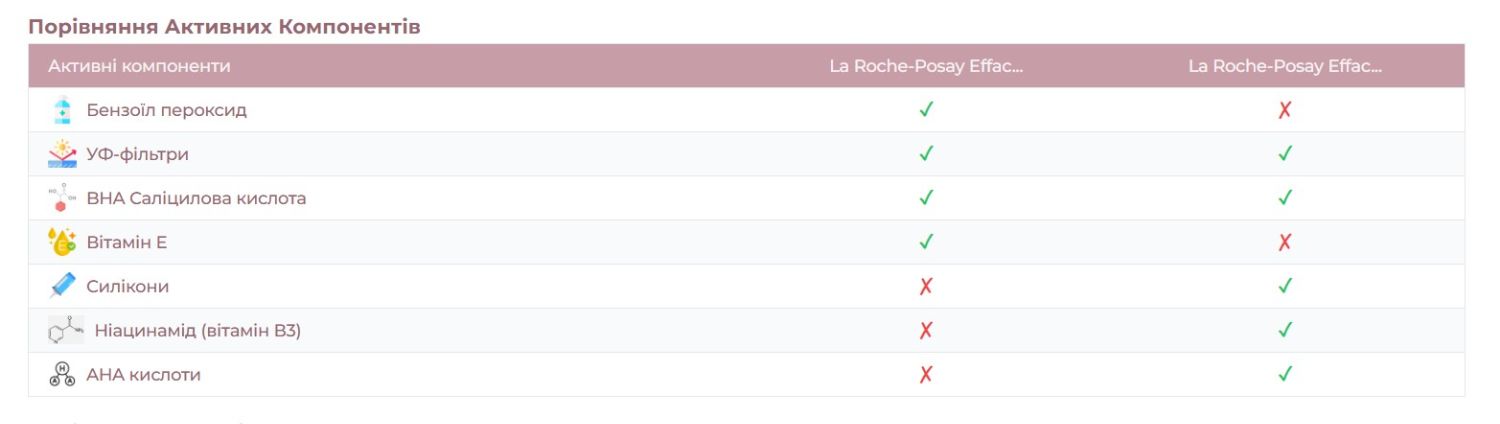Click red cross in Силікони row
The height and width of the screenshot is (424, 1500).
(926, 286)
